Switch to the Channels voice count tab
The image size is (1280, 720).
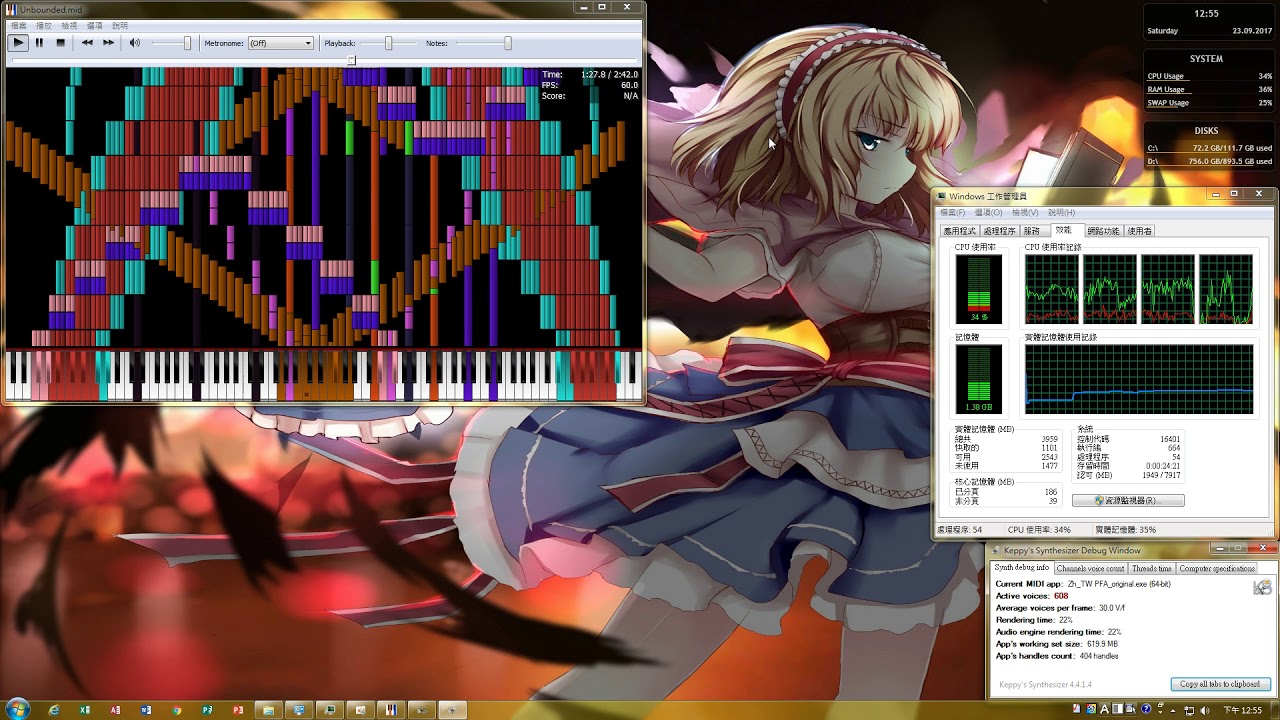[x=1090, y=569]
